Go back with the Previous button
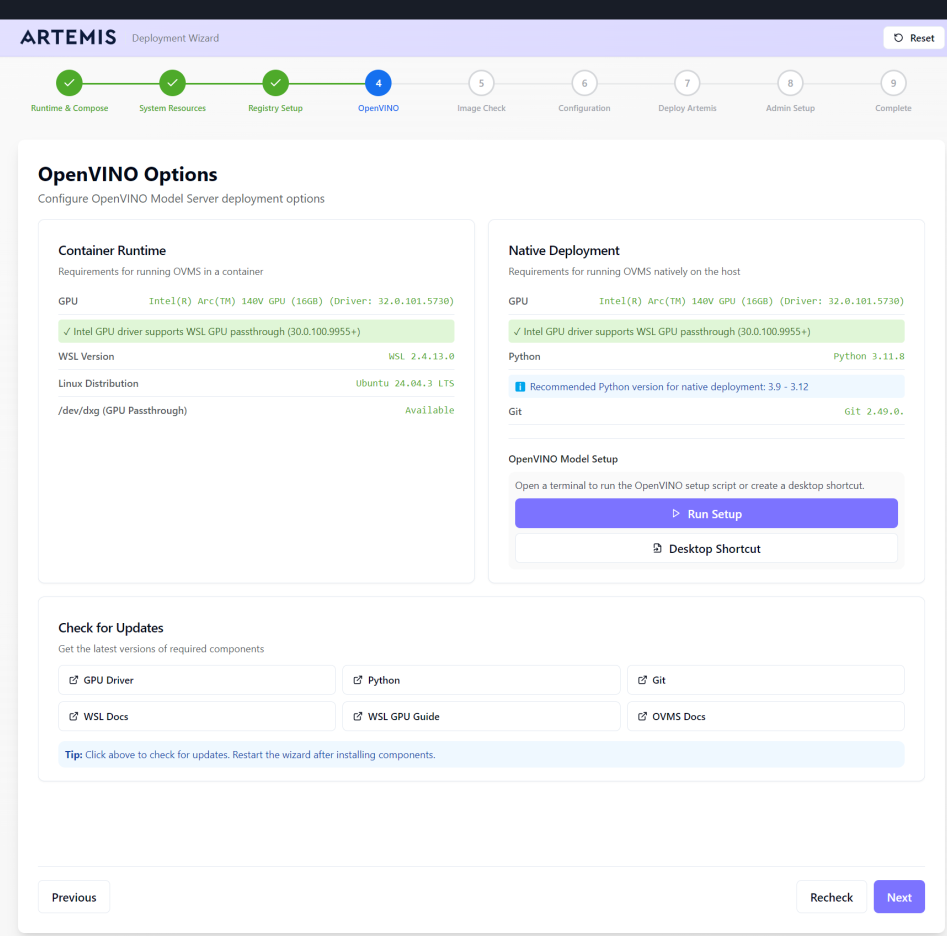Image resolution: width=947 pixels, height=936 pixels. click(74, 897)
